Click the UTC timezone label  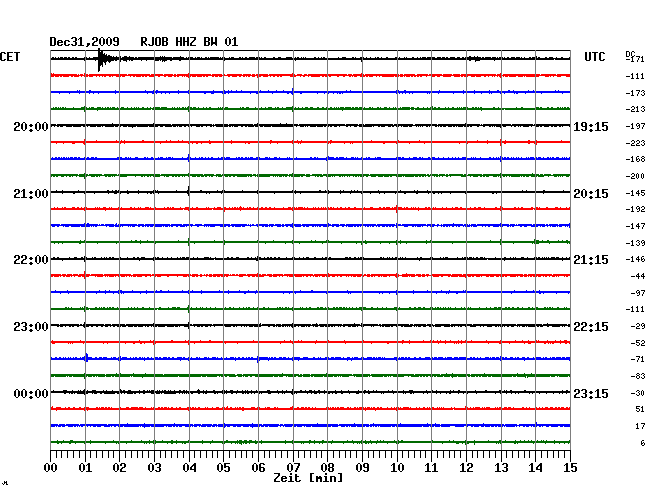coord(594,57)
